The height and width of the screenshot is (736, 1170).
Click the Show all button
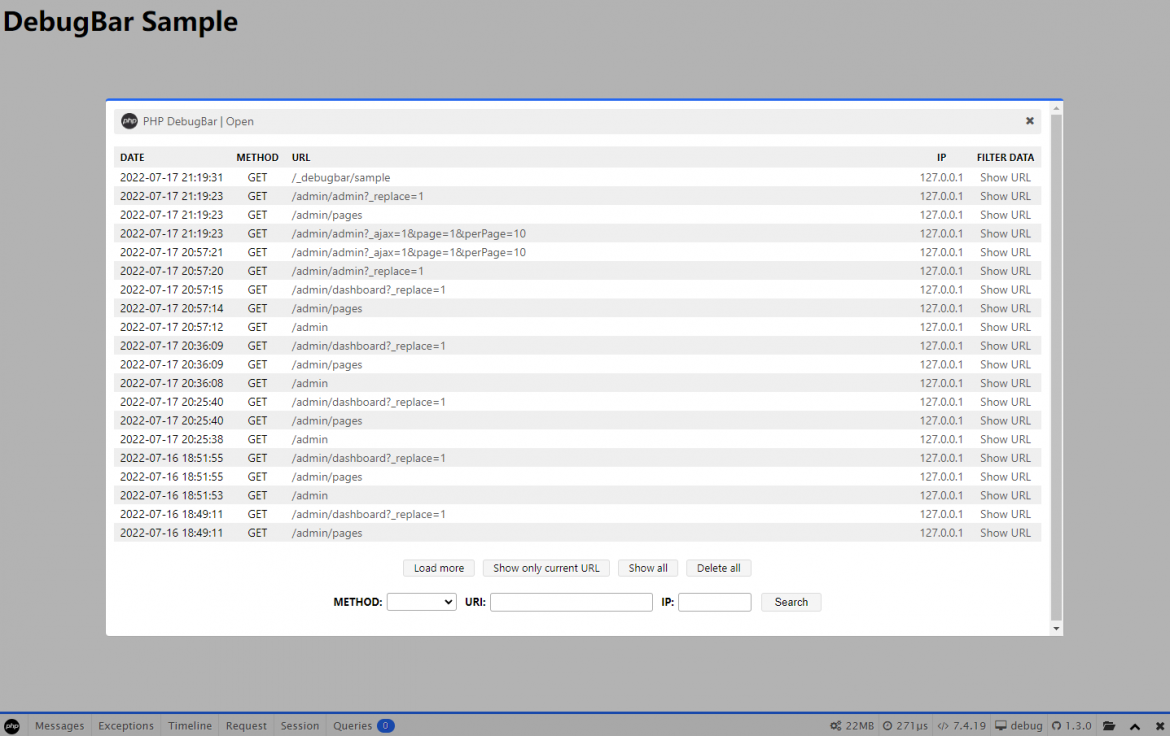pos(648,568)
